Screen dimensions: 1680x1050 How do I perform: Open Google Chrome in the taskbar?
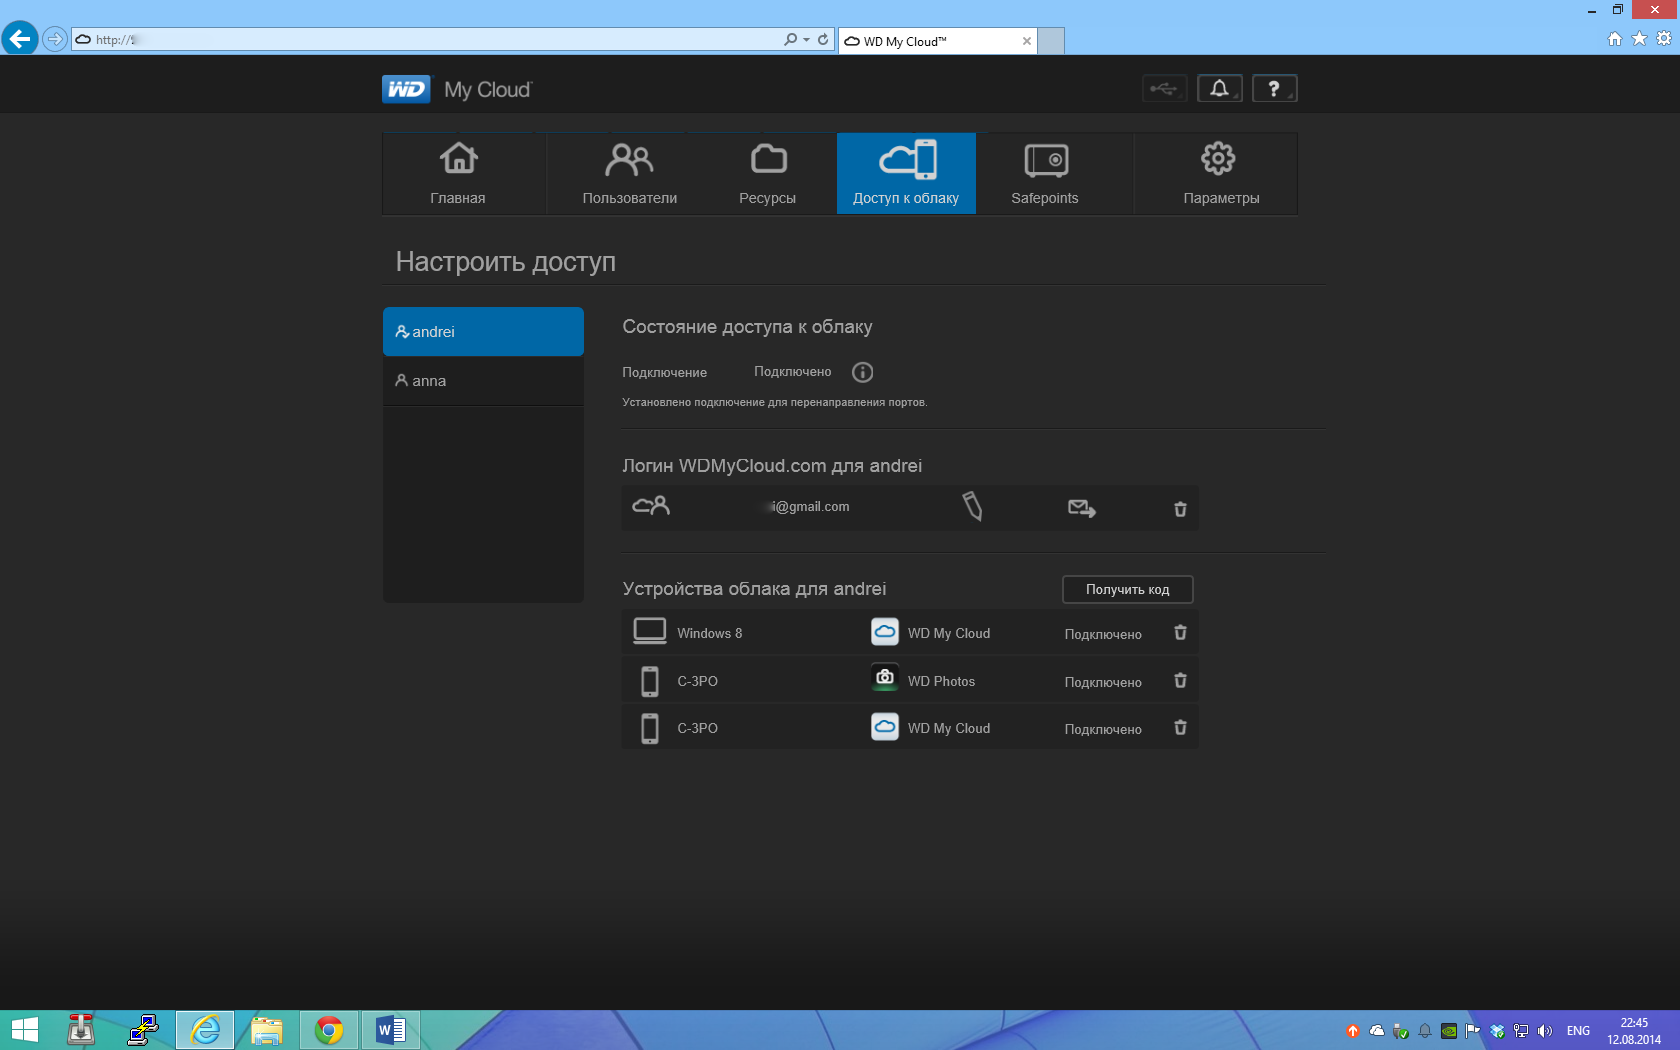click(328, 1030)
